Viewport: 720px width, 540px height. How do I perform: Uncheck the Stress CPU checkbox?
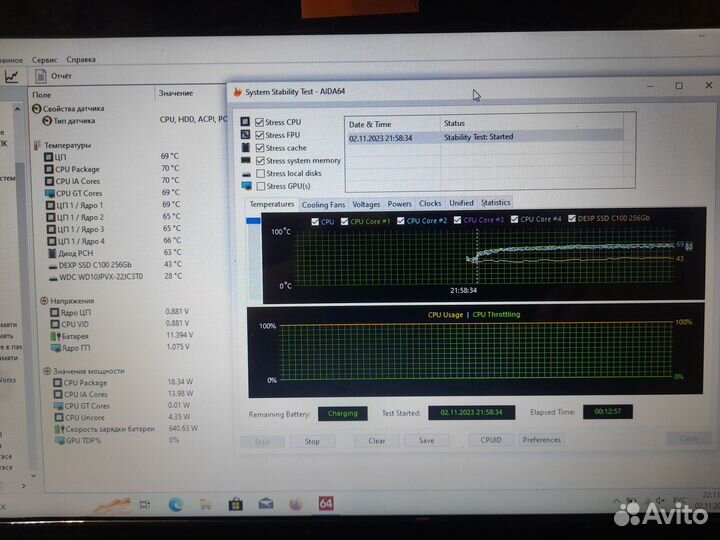tap(259, 122)
